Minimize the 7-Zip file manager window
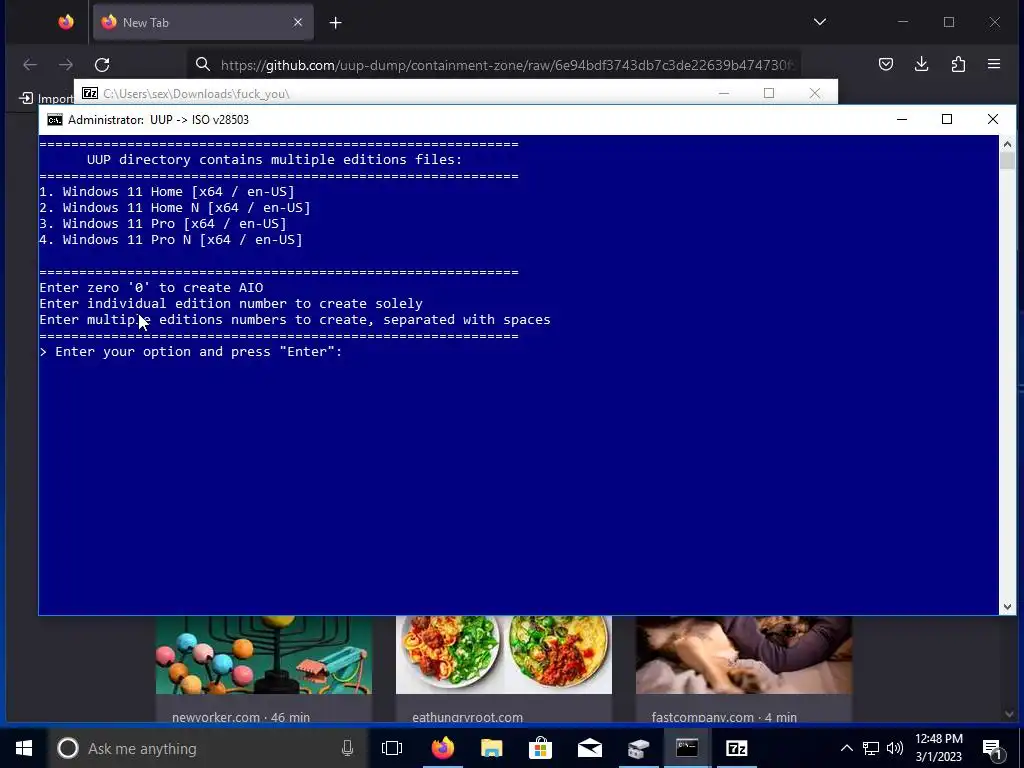 [724, 93]
